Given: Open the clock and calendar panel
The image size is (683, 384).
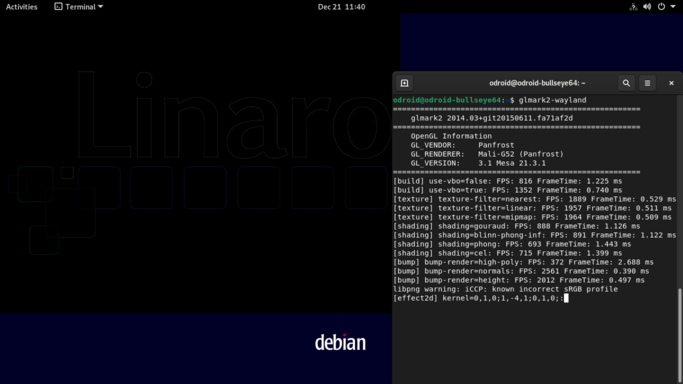Looking at the screenshot, I should 342,7.
